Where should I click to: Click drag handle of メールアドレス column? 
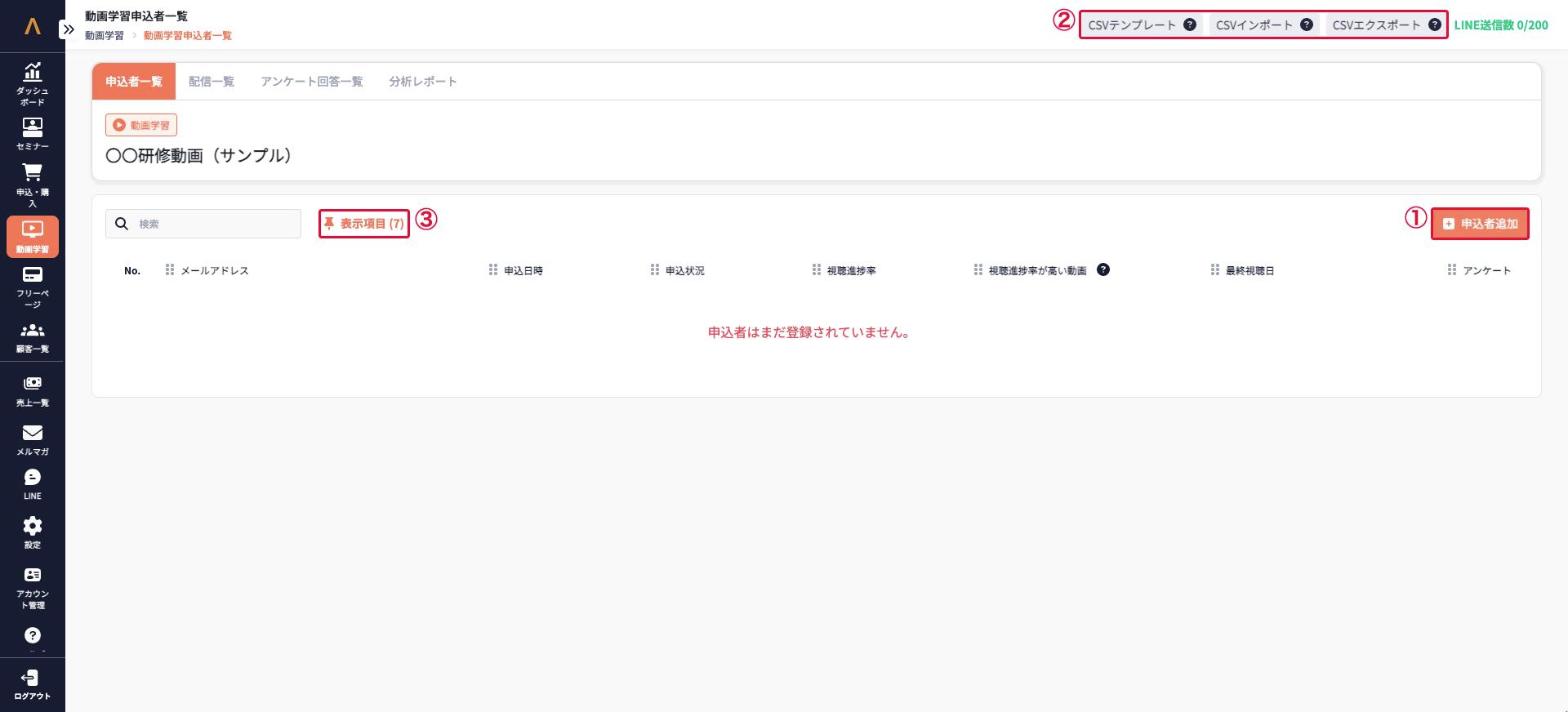170,270
